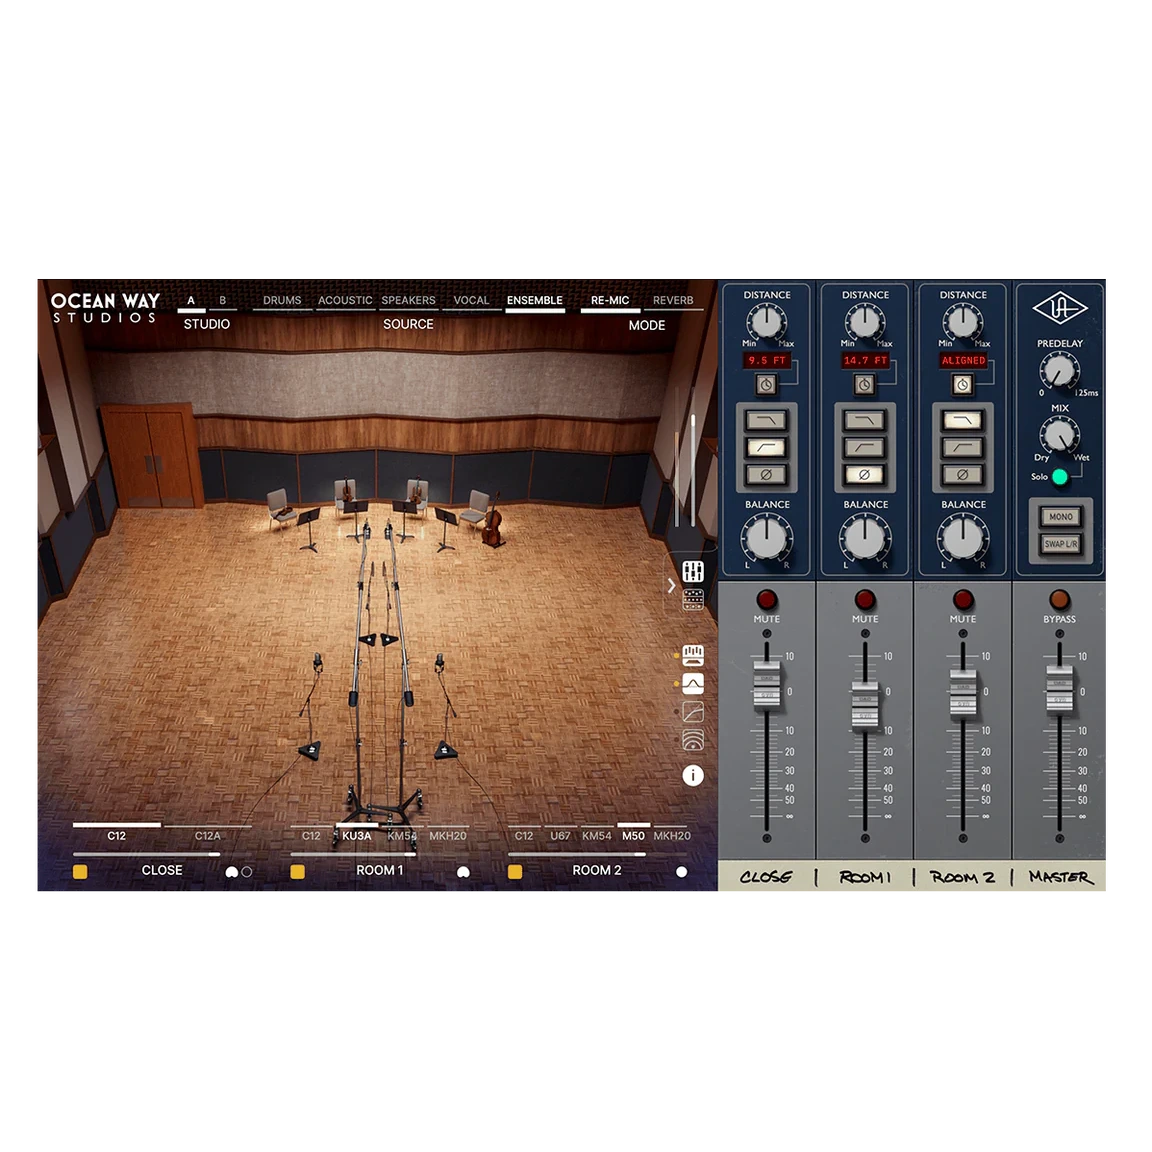Enable high-cut filter on Room 1 channel
Image resolution: width=1152 pixels, height=1152 pixels.
[x=865, y=420]
